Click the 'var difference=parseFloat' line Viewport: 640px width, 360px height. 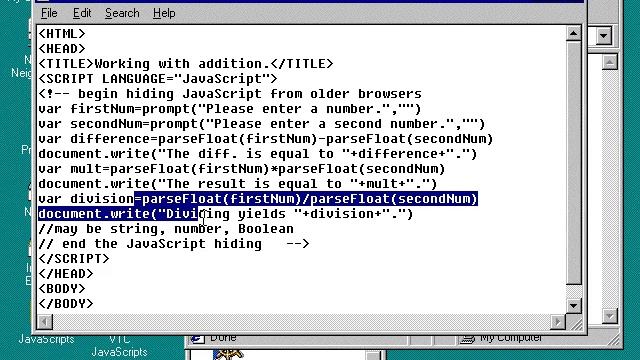[x=266, y=139]
